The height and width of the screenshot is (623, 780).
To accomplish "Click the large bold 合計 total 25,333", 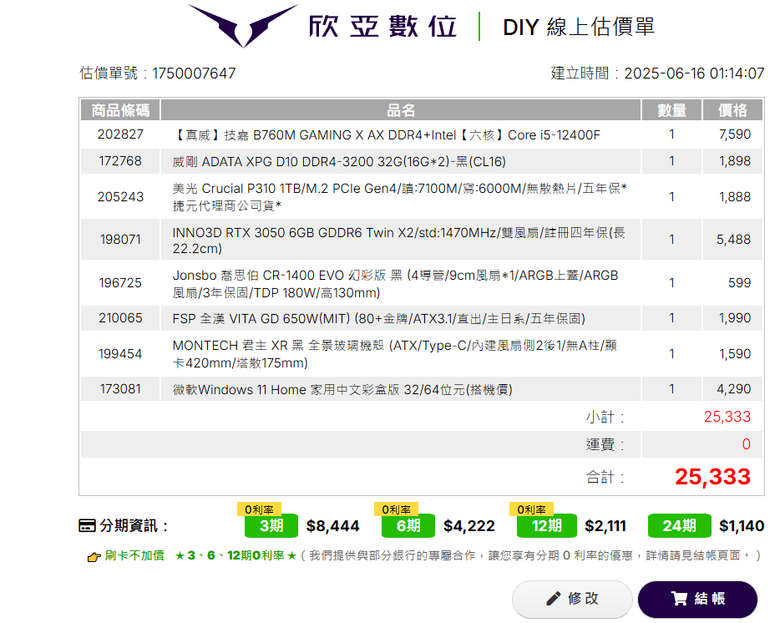I will [713, 477].
